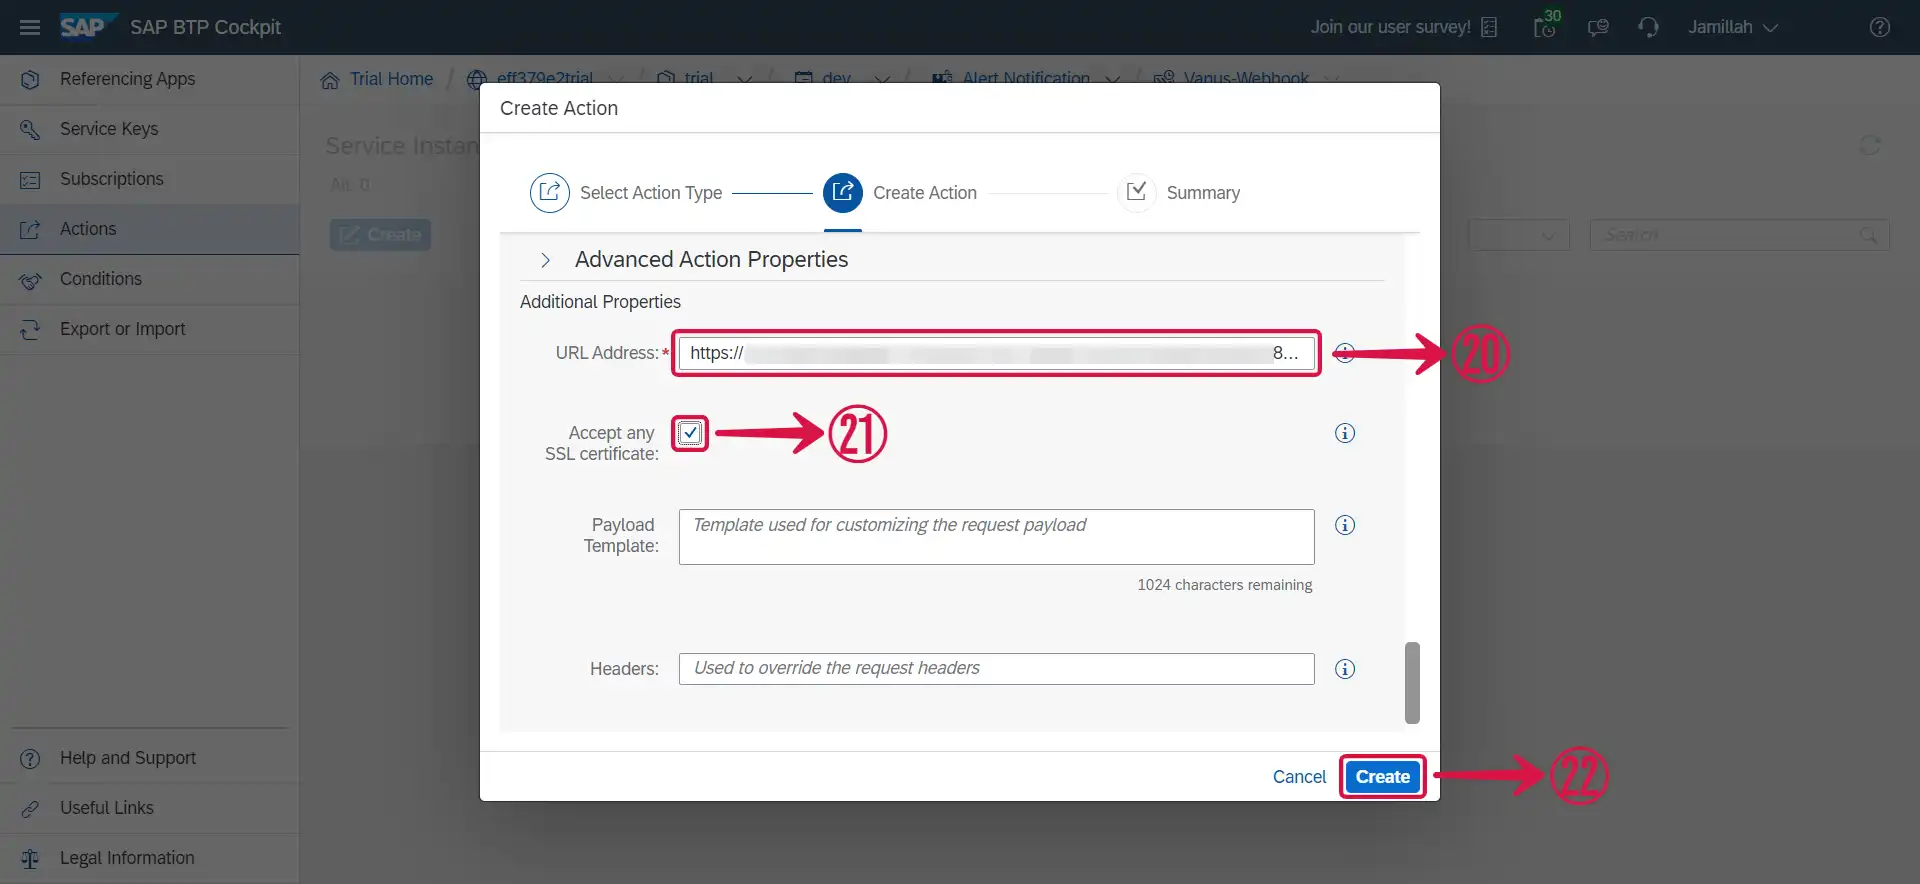The height and width of the screenshot is (884, 1920).
Task: Show info for Accept any SSL certificate
Action: click(1345, 433)
